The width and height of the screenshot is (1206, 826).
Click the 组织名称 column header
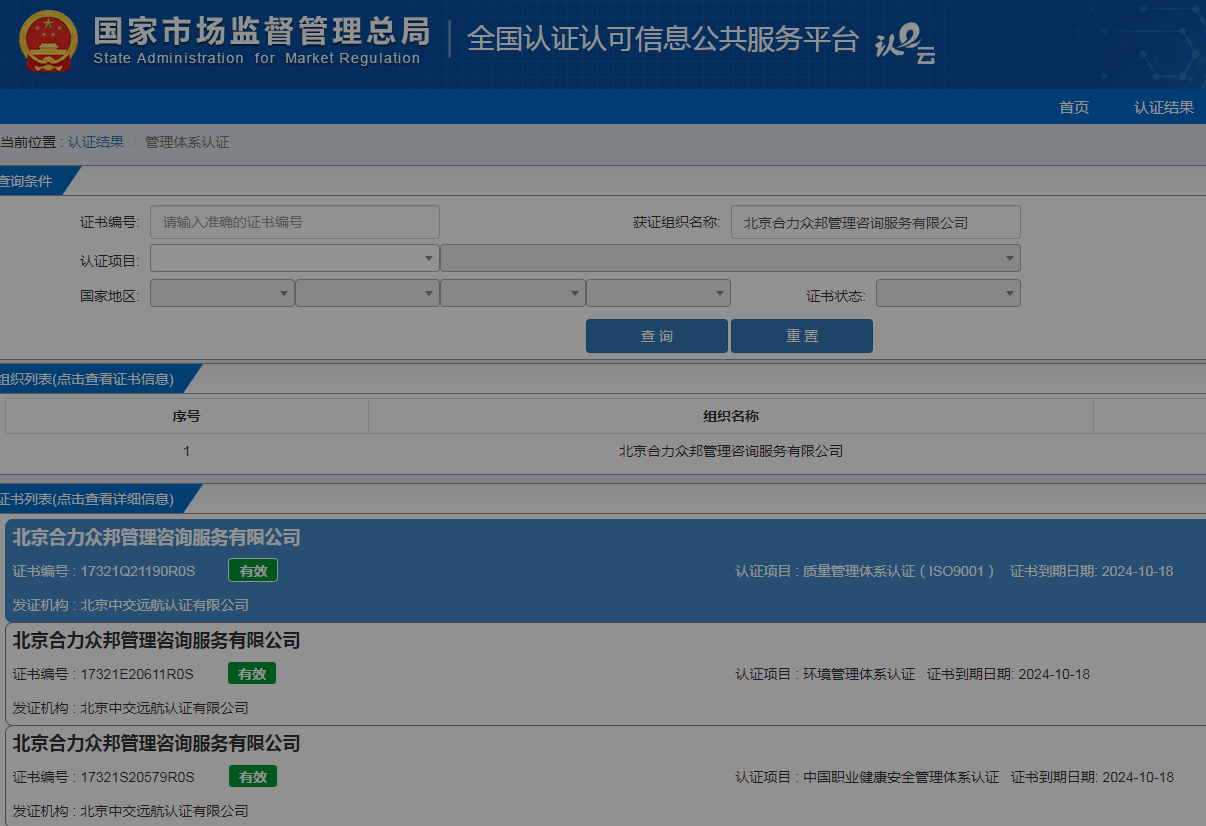731,416
